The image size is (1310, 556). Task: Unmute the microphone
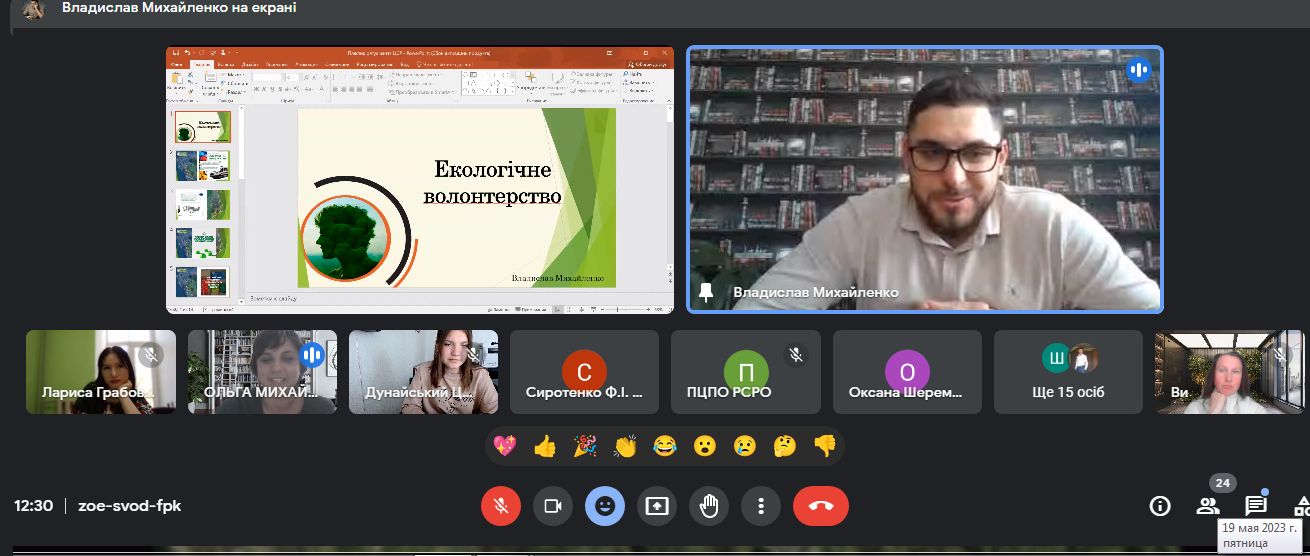[501, 506]
